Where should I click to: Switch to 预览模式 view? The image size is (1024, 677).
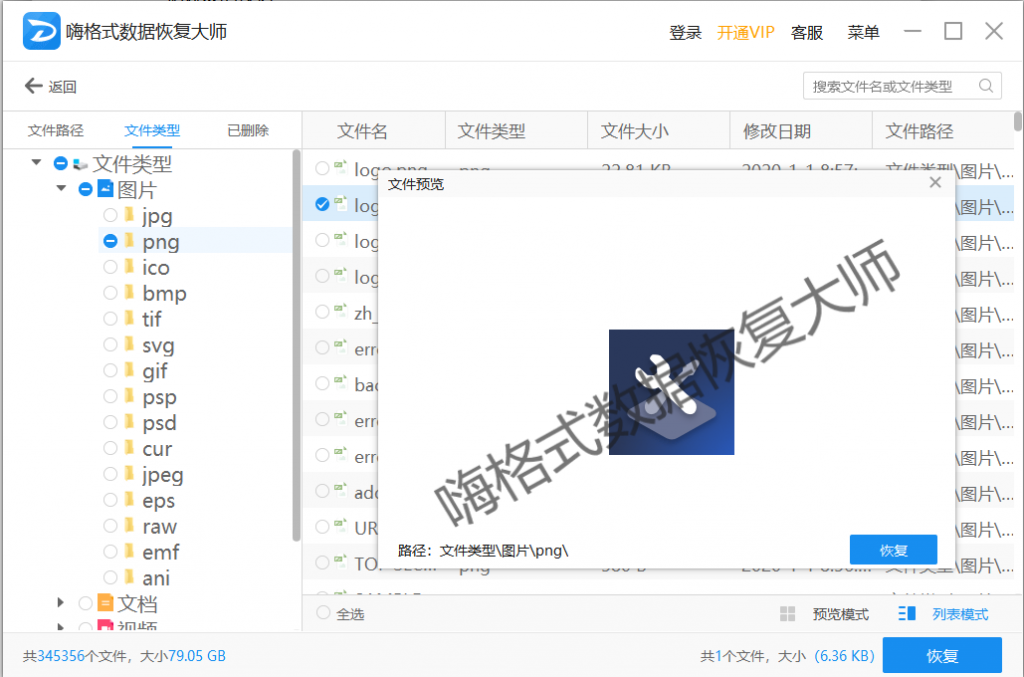(840, 614)
